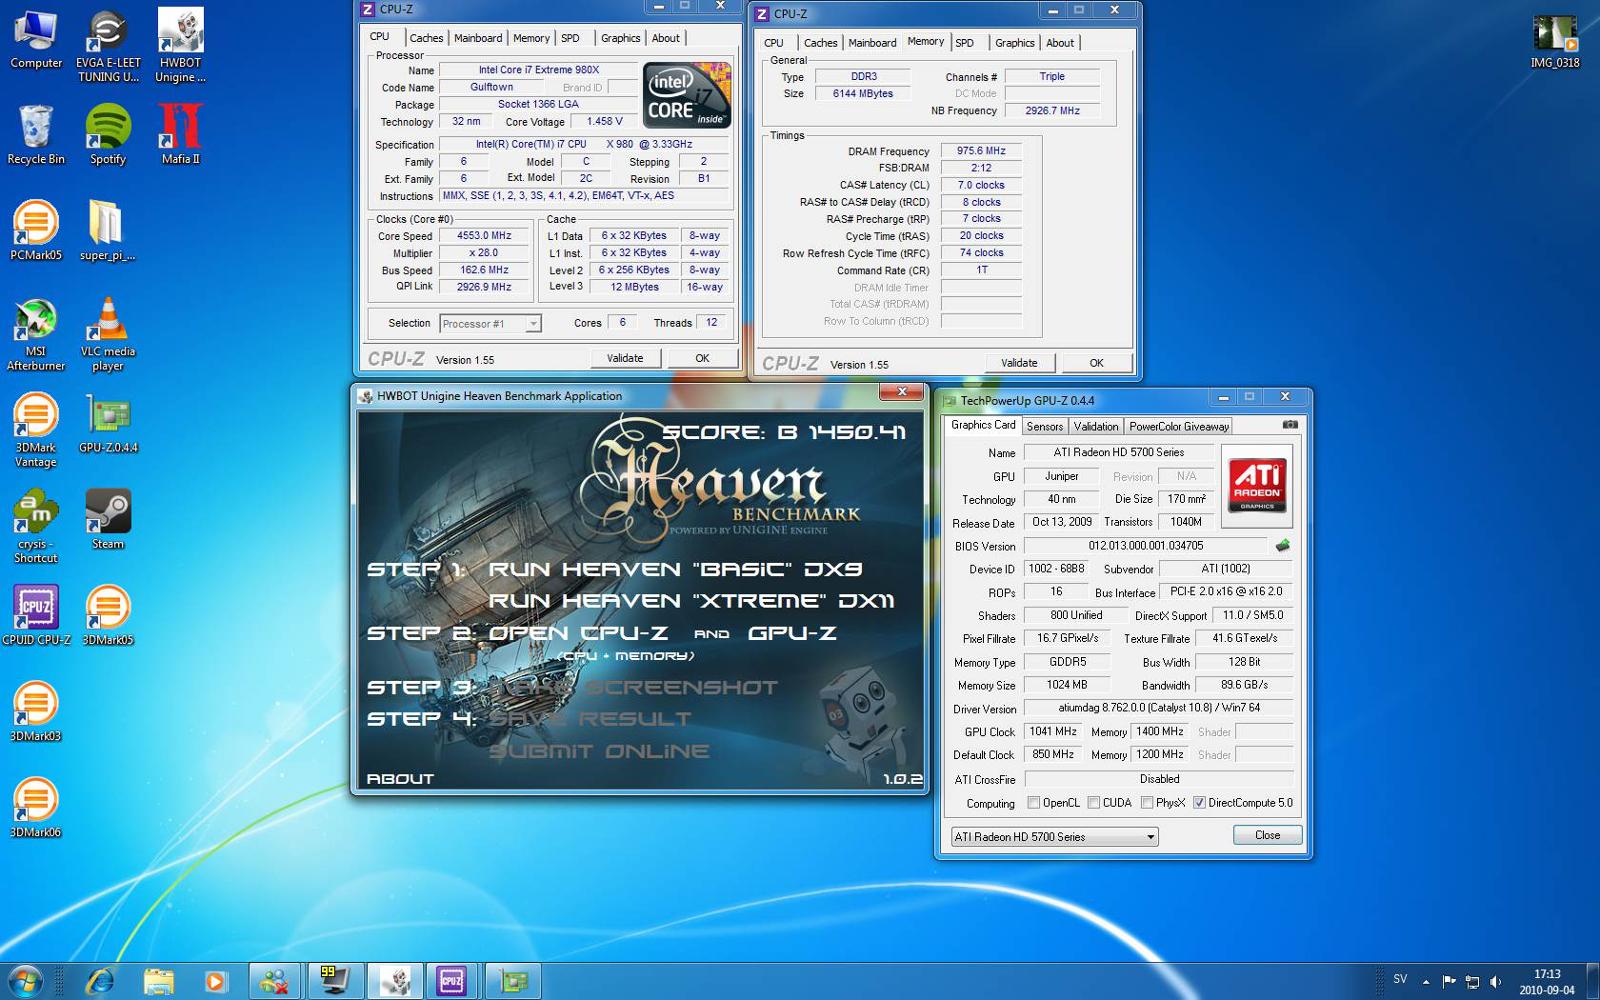Click Validate in the Memory CPU-Z window
The width and height of the screenshot is (1600, 1000).
tap(1019, 363)
